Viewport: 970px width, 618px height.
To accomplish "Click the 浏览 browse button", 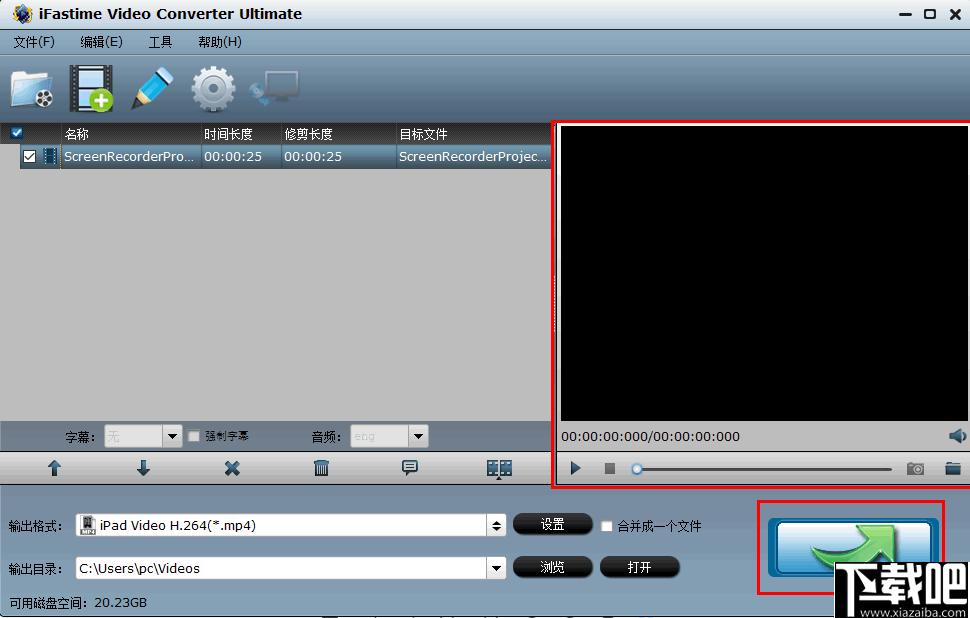I will tap(552, 567).
